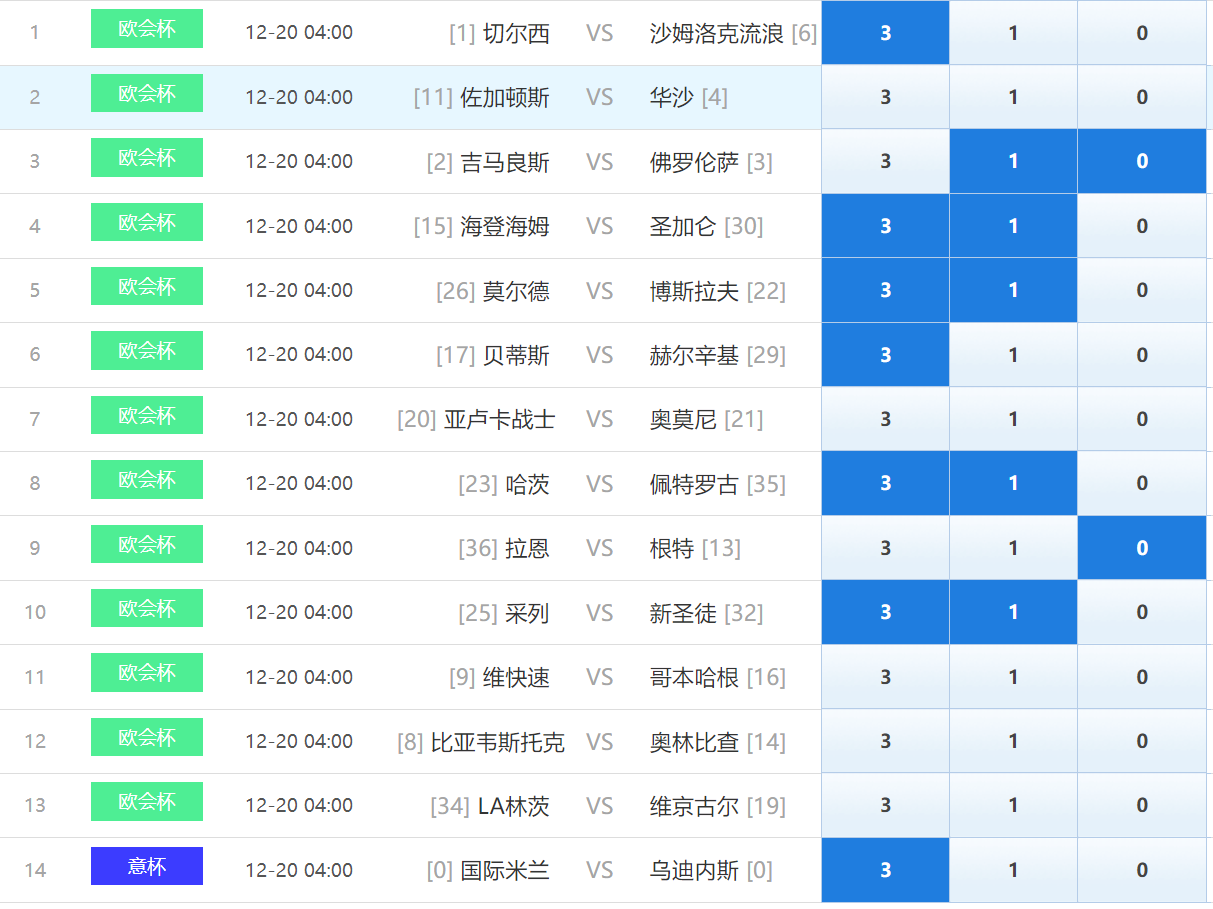Select 0 for 国际米兰 vs 乌迪内斯

(x=1142, y=870)
